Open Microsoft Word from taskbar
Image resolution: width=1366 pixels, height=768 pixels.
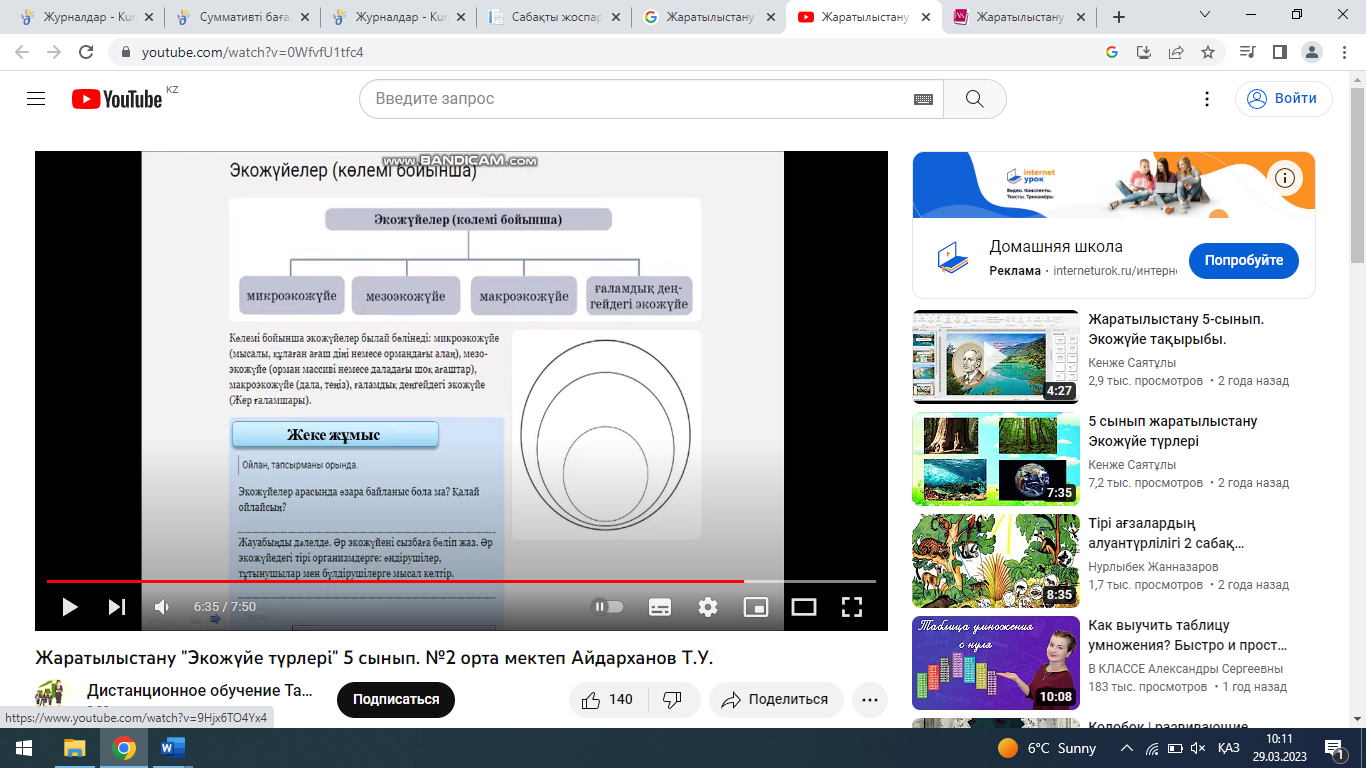tap(173, 748)
